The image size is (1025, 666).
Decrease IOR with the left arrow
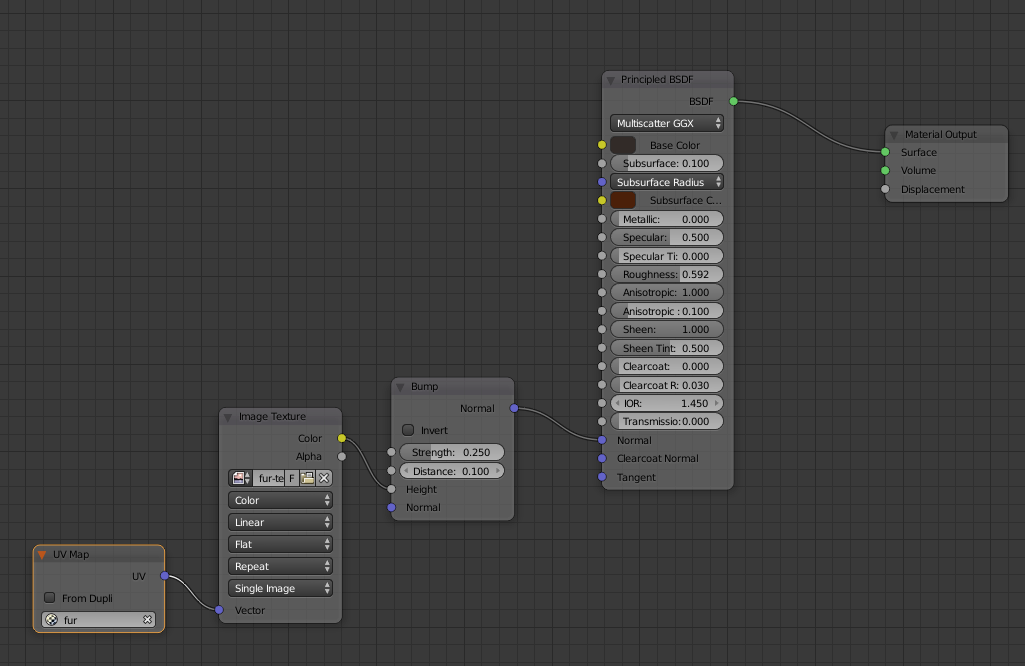617,403
